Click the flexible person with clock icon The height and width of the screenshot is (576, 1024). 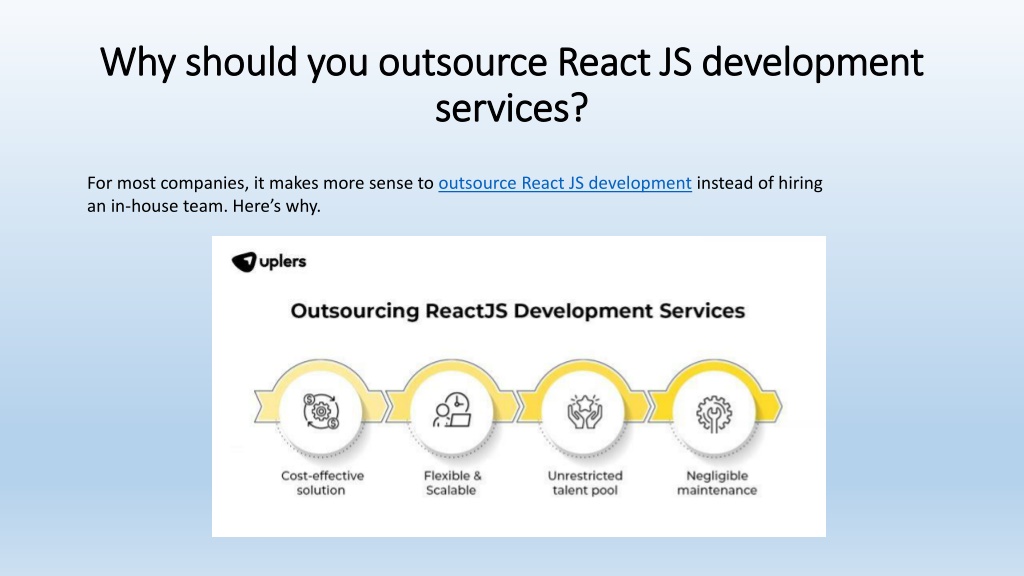click(452, 410)
